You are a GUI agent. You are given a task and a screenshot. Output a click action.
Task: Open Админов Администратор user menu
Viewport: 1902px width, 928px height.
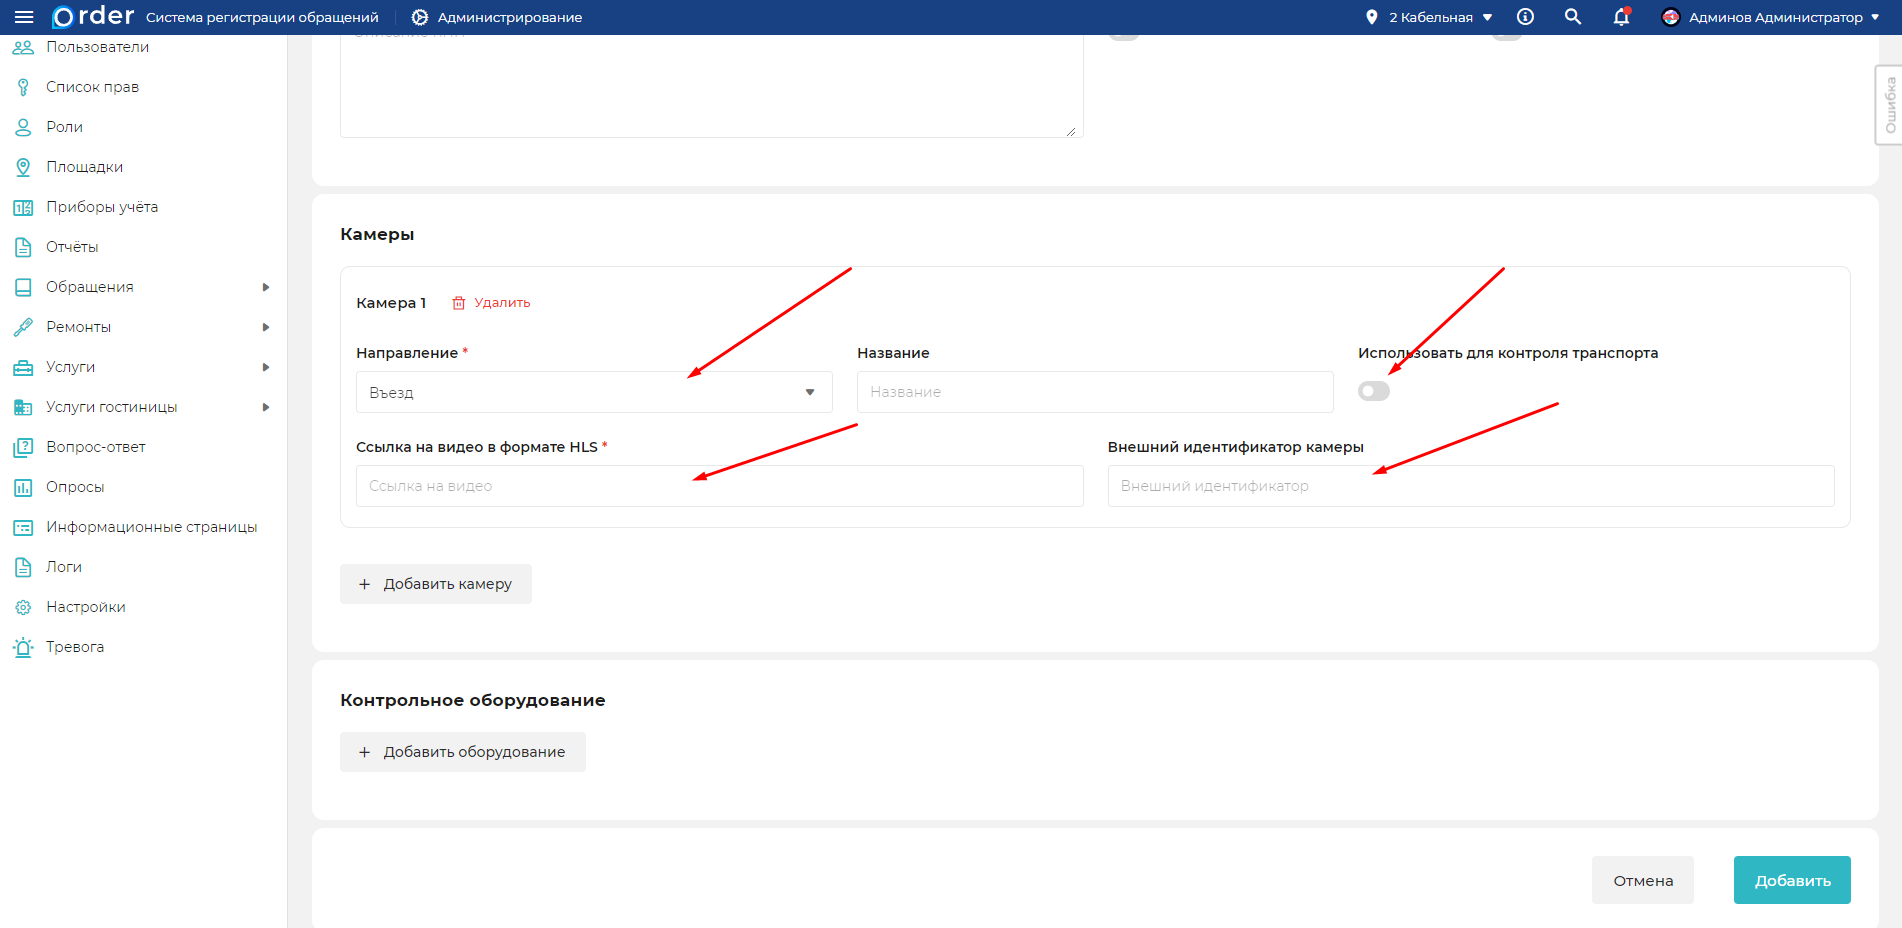1770,17
